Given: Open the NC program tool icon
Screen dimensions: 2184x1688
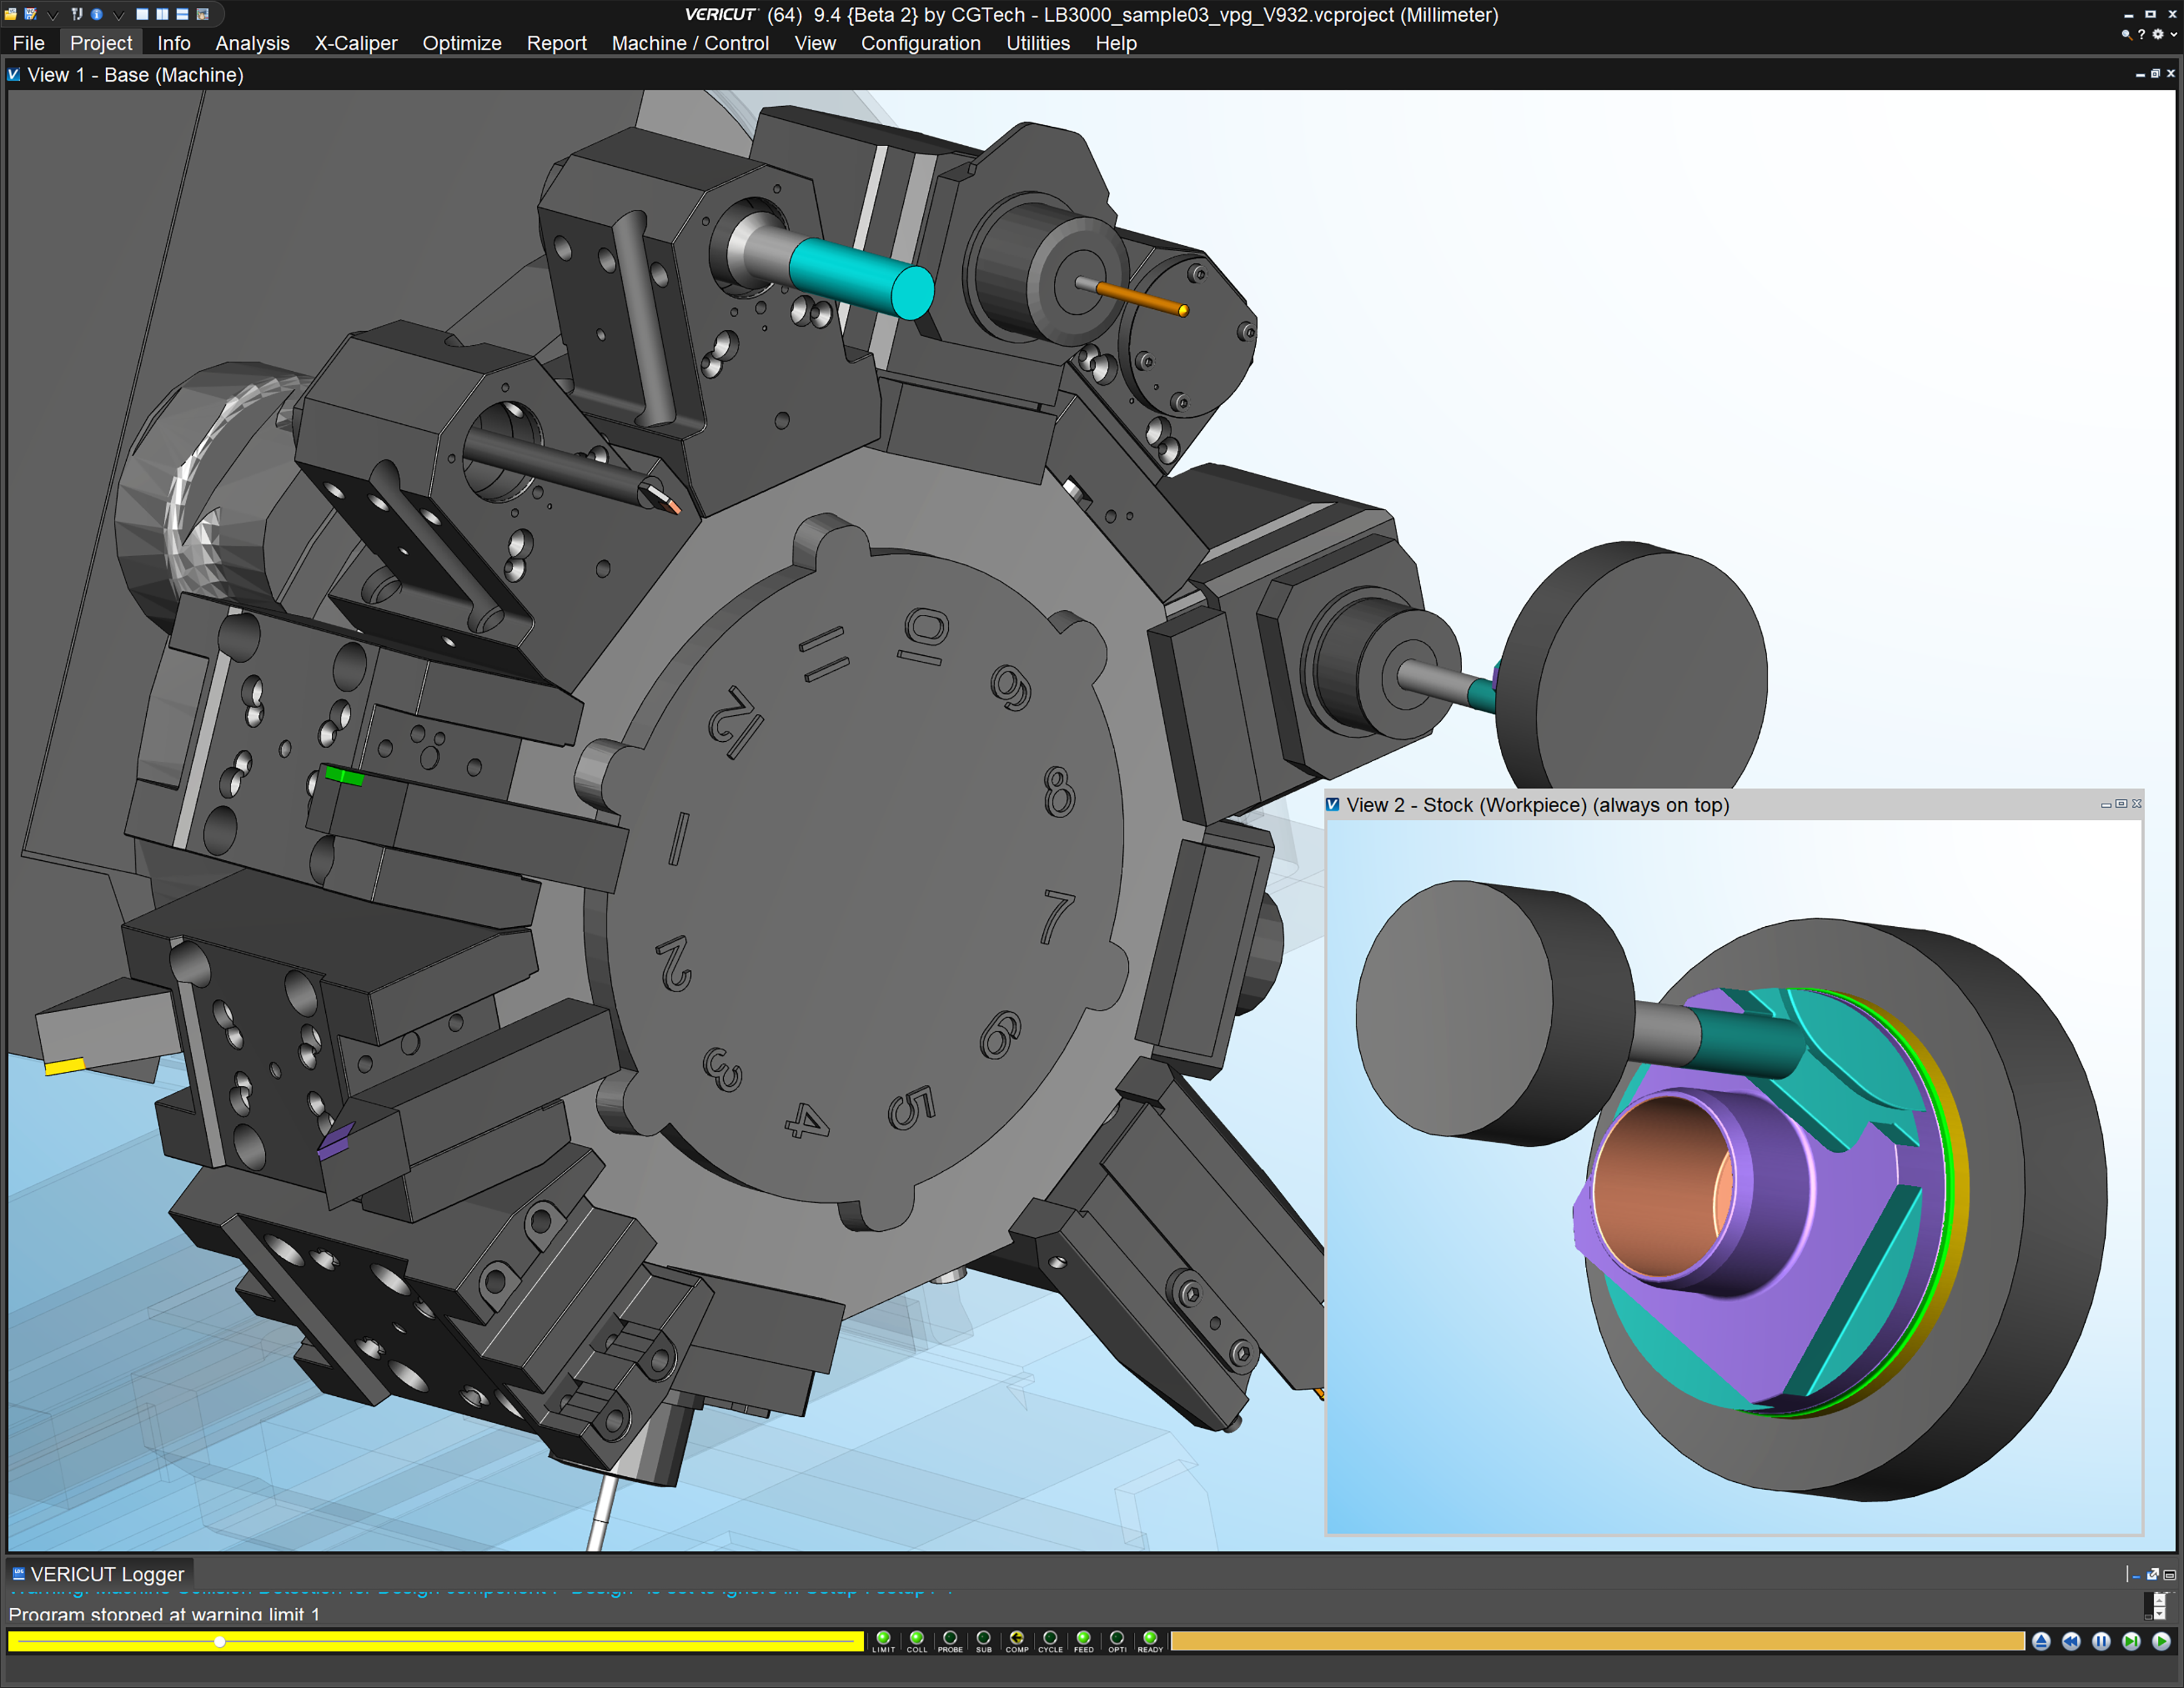Looking at the screenshot, I should tap(77, 14).
